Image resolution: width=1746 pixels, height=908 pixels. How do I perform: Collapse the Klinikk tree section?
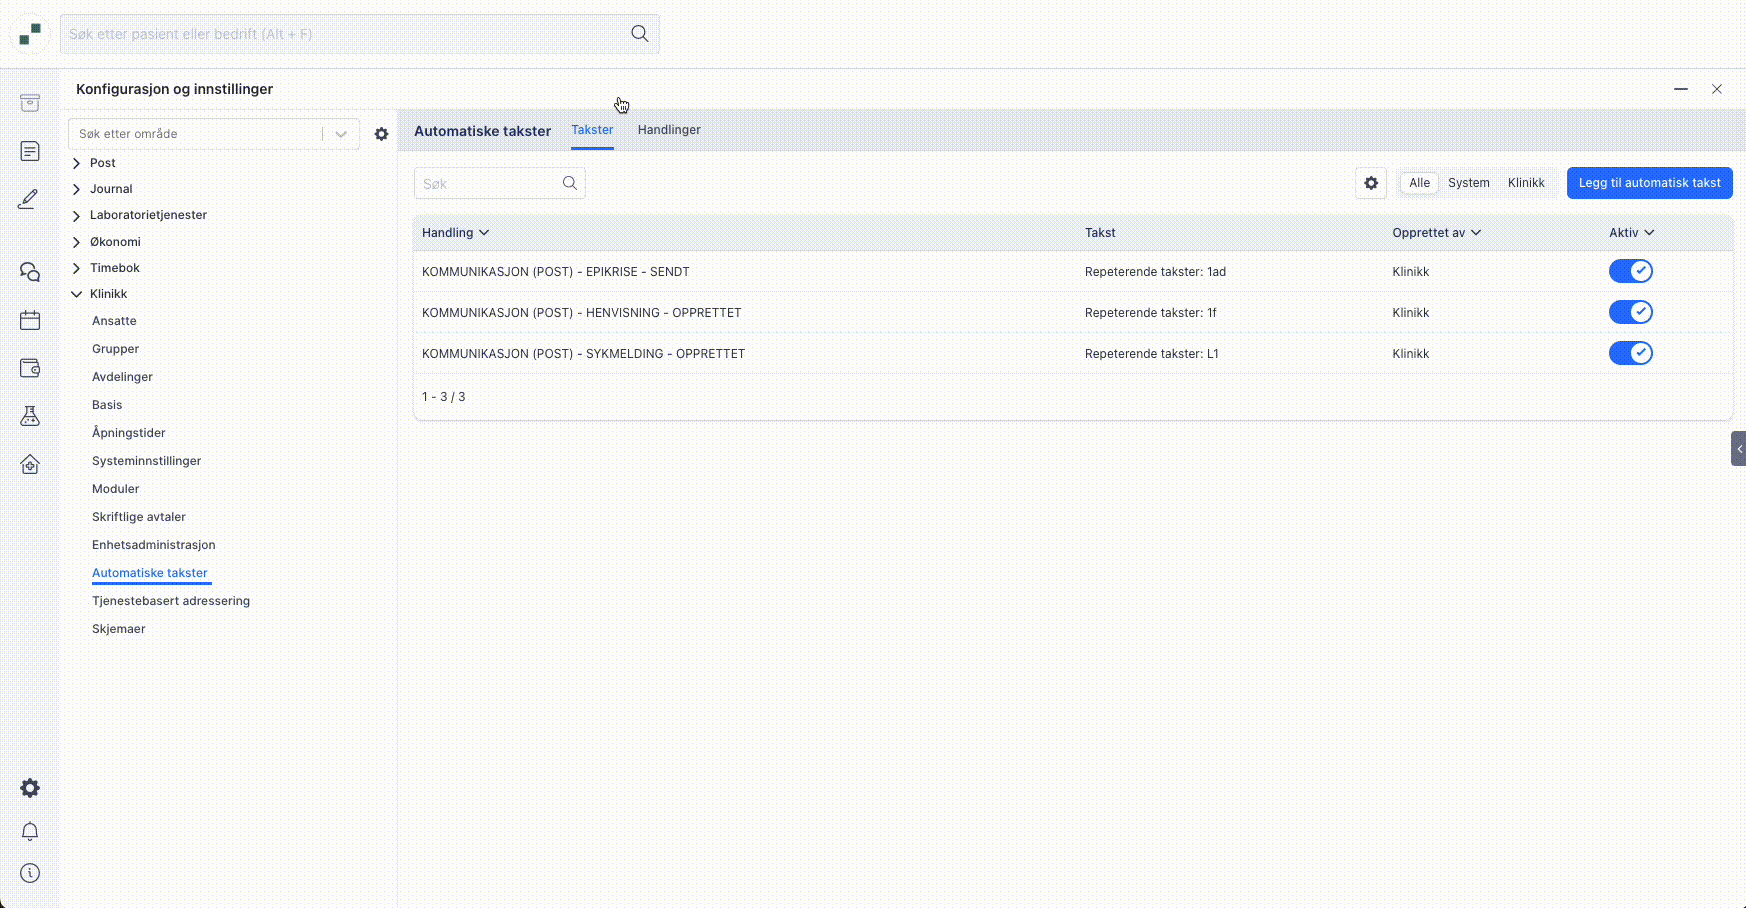[77, 294]
